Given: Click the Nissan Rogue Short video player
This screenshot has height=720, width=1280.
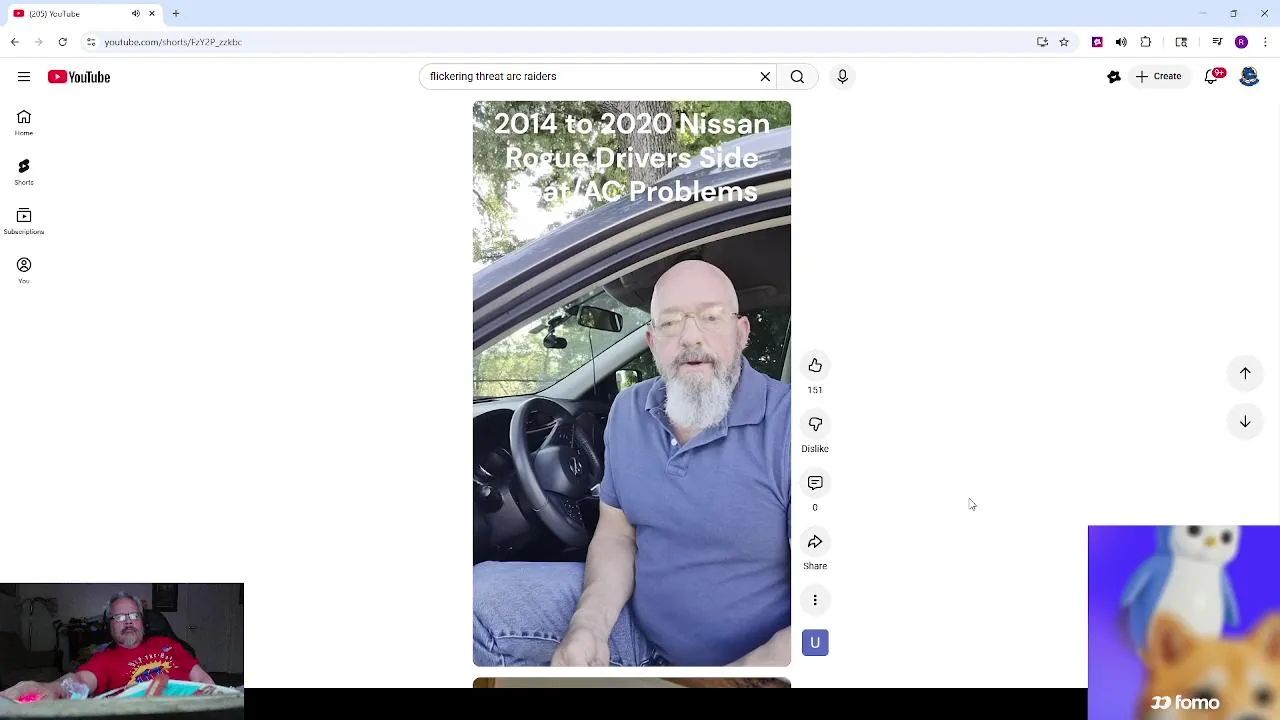Looking at the screenshot, I should pyautogui.click(x=632, y=384).
